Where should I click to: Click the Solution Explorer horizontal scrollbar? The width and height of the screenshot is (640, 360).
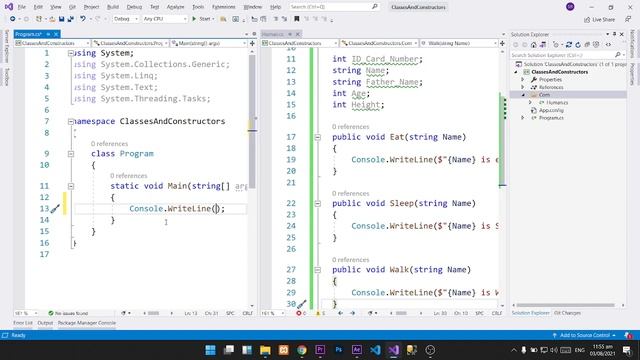(565, 305)
